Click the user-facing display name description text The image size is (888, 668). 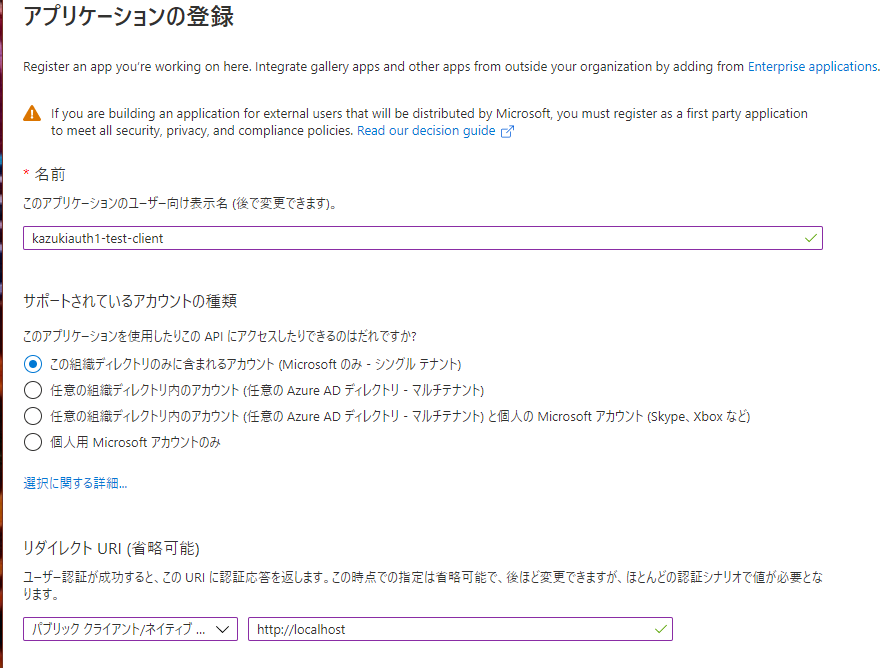click(x=180, y=203)
